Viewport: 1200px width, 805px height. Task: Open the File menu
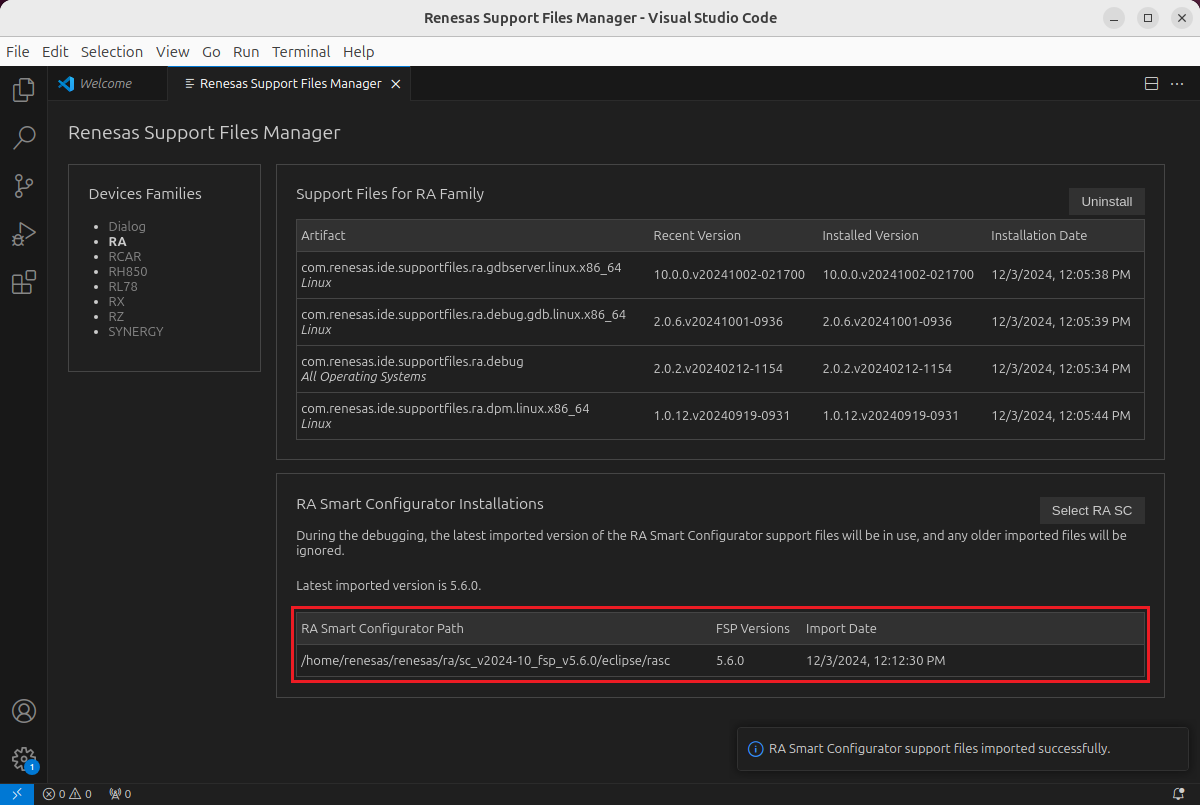[17, 52]
